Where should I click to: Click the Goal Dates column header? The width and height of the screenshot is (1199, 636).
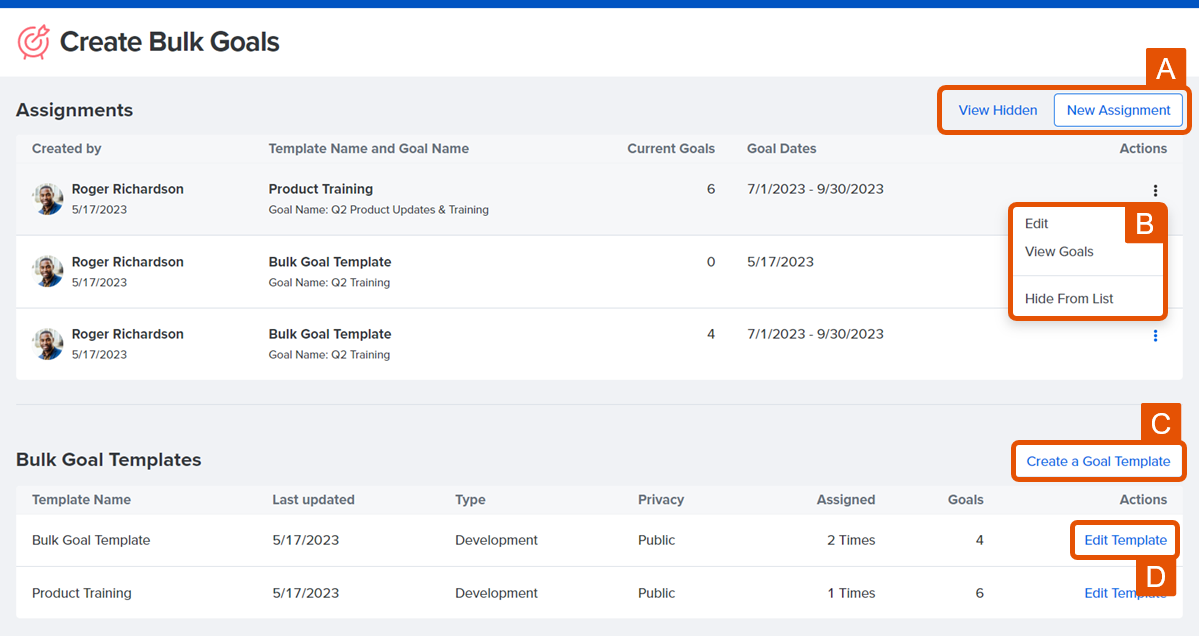[x=781, y=149]
